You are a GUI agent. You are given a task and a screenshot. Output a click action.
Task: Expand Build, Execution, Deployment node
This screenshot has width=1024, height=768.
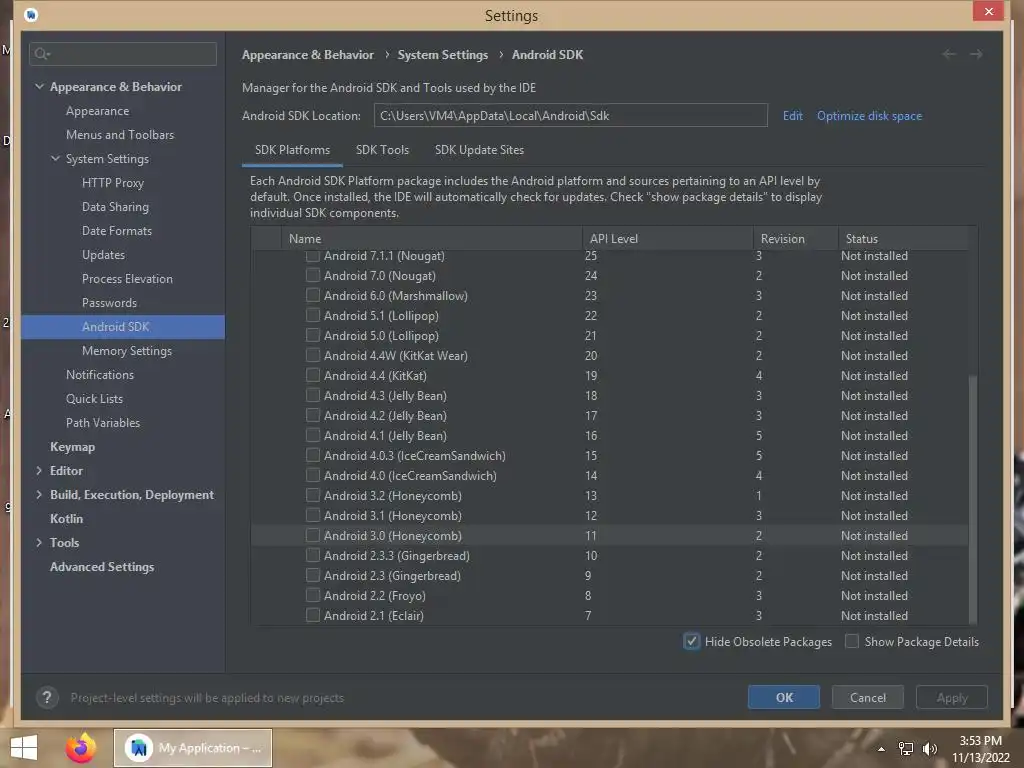tap(39, 494)
